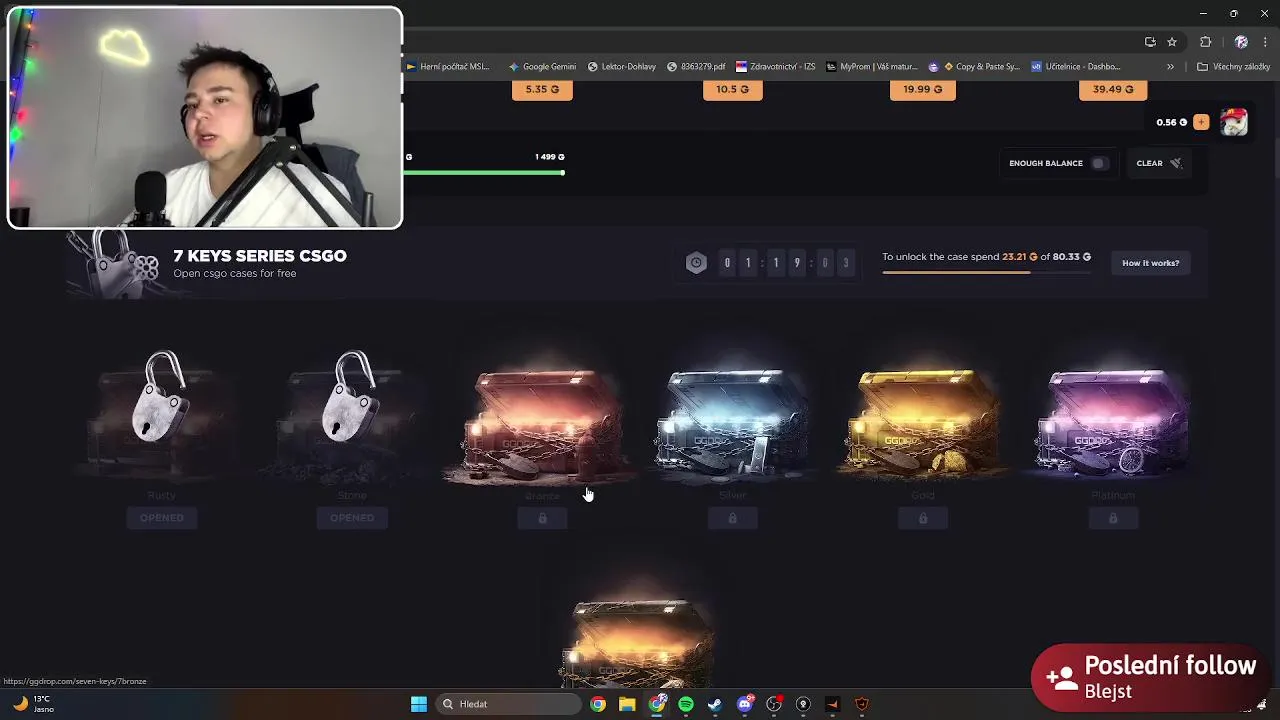Screen dimensions: 1280x720
Task: Open Steam from the taskbar
Action: (x=715, y=704)
